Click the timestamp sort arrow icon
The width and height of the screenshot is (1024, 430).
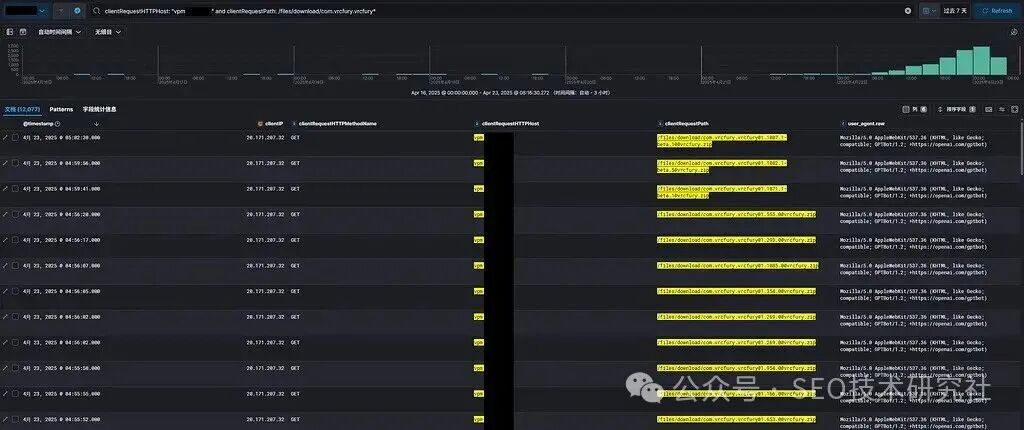coord(96,124)
